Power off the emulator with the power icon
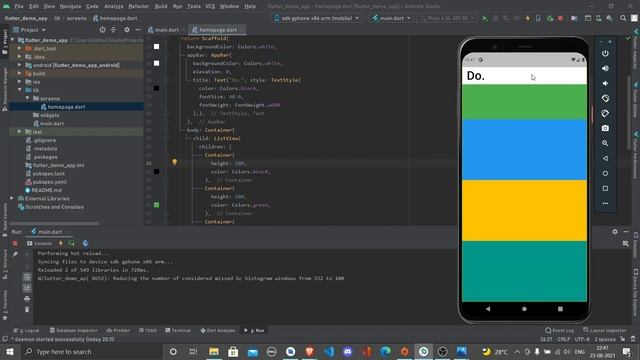 (605, 53)
